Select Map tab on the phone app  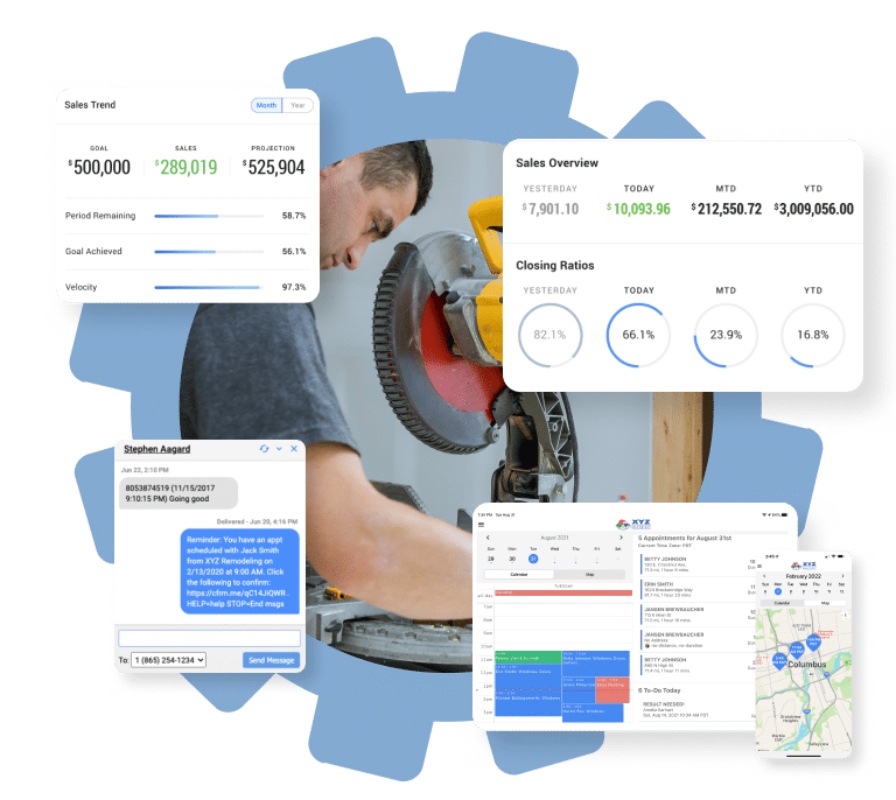(x=825, y=603)
